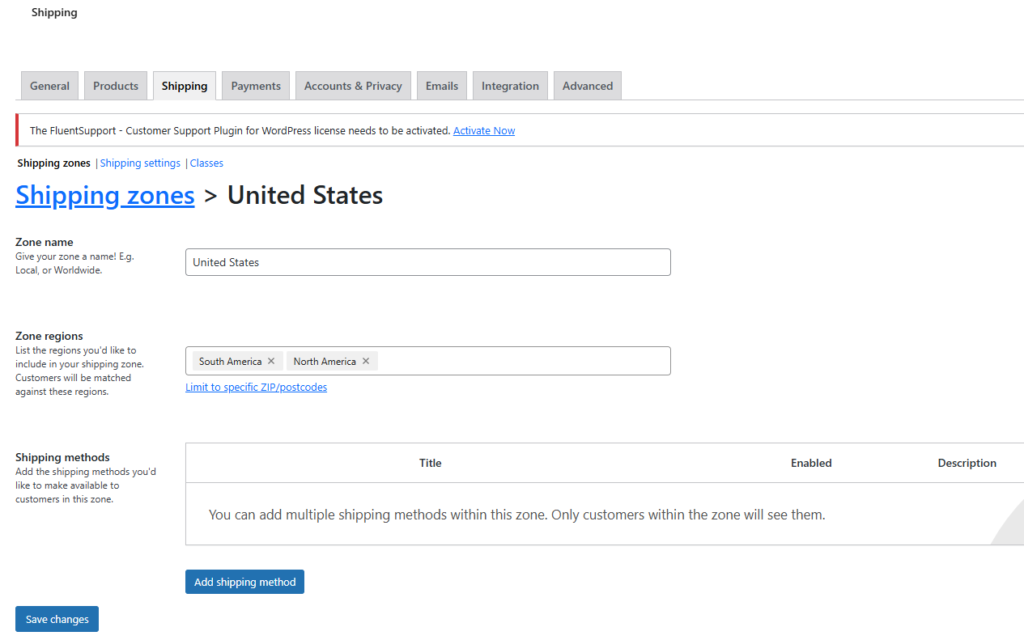
Task: Click the Activate Now license link
Action: point(484,131)
